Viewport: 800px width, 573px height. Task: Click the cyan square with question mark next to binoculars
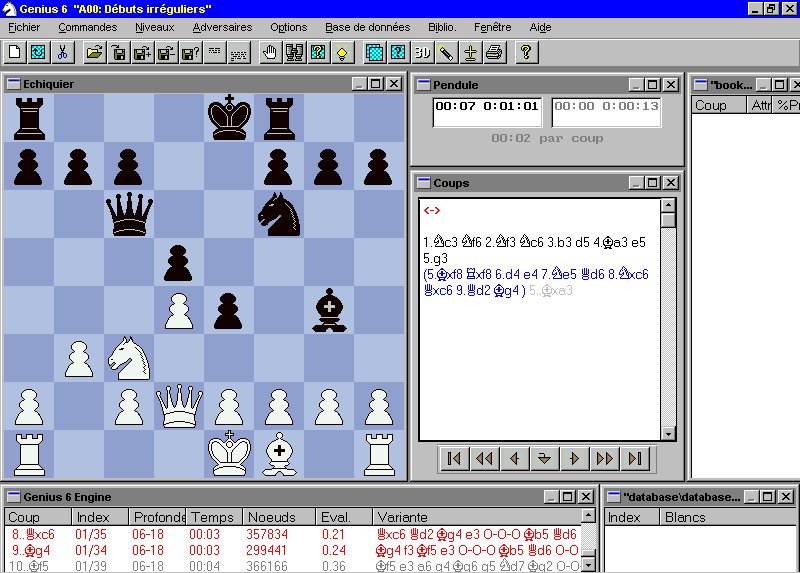tap(318, 52)
